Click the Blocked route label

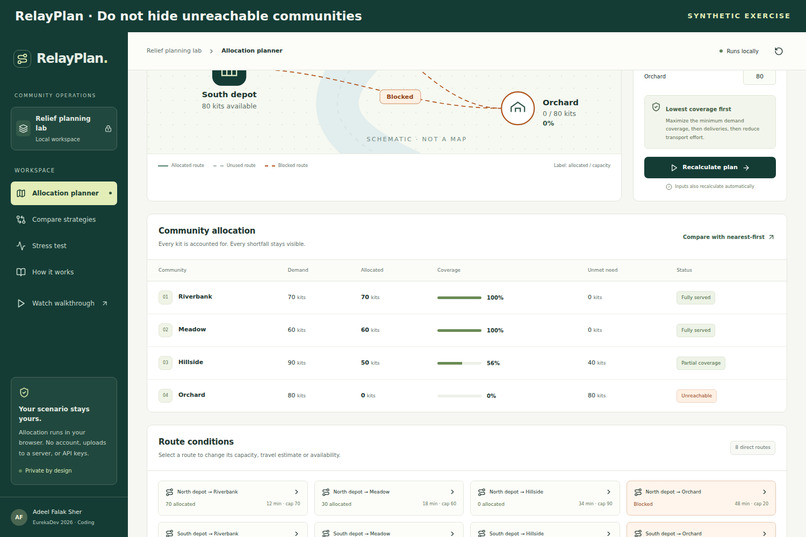pos(400,97)
